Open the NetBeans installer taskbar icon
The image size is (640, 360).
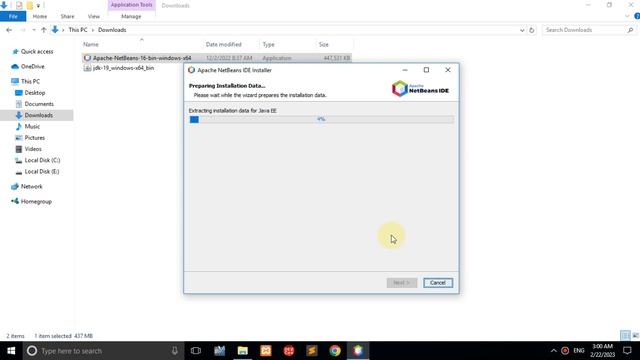click(x=358, y=351)
